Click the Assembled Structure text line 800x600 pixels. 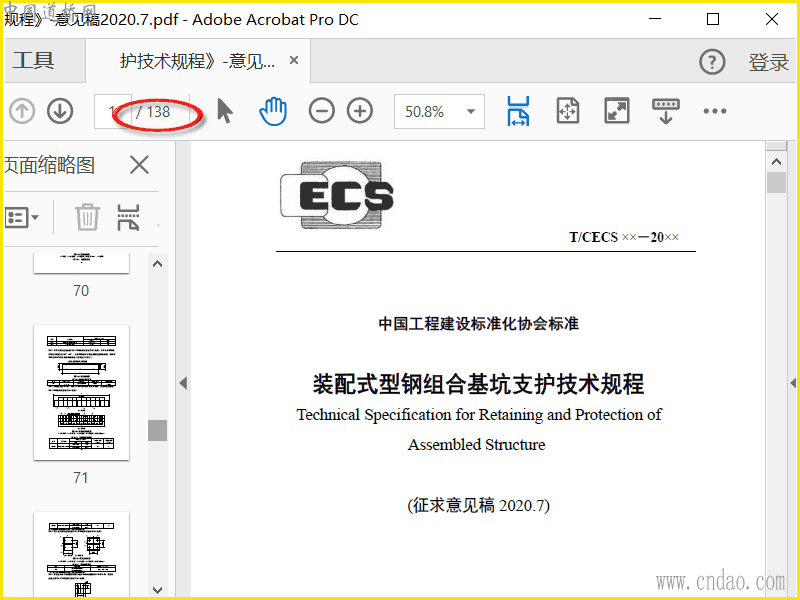point(477,444)
